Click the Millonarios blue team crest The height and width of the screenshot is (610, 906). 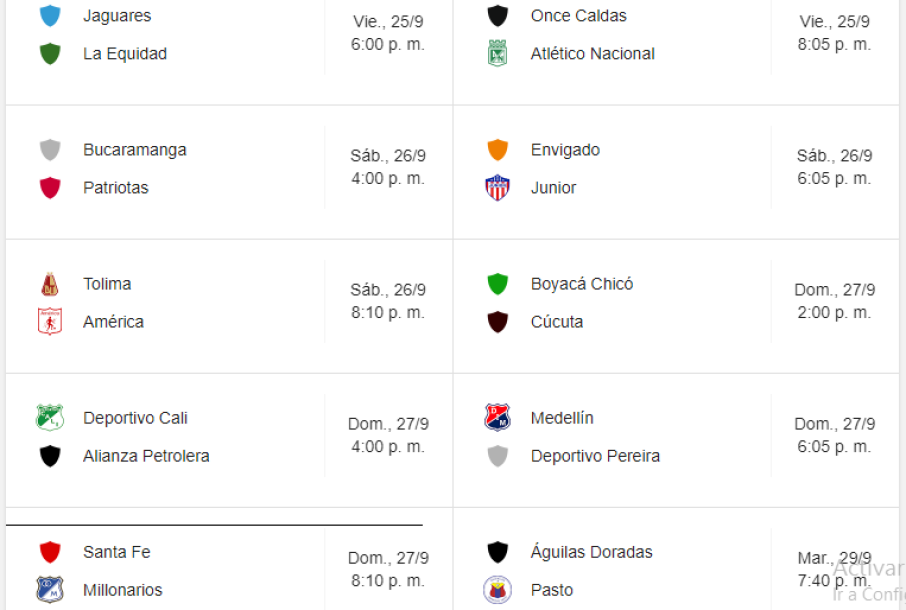(x=50, y=590)
